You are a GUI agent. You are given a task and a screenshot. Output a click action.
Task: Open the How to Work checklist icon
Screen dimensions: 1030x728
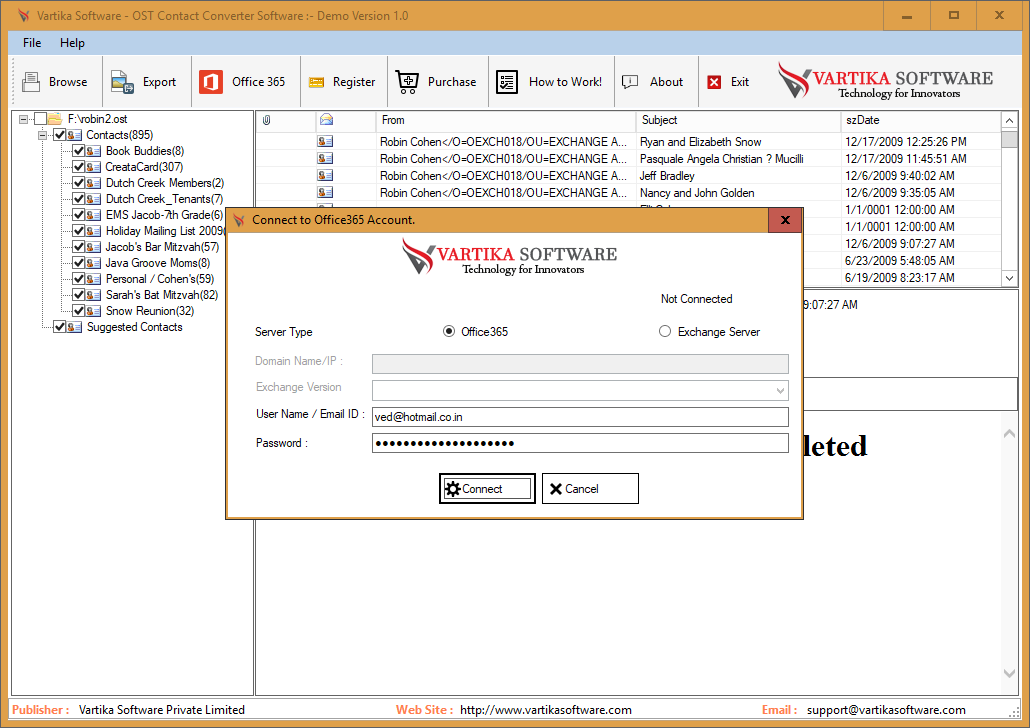point(506,82)
